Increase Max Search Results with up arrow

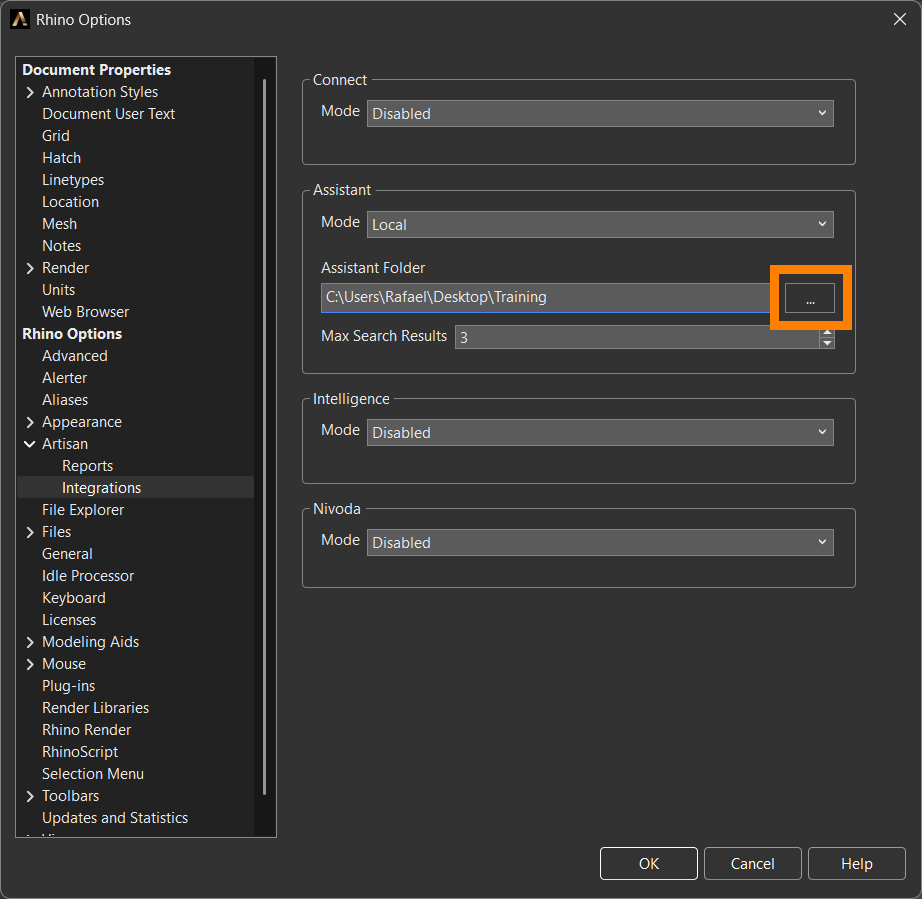coord(826,331)
